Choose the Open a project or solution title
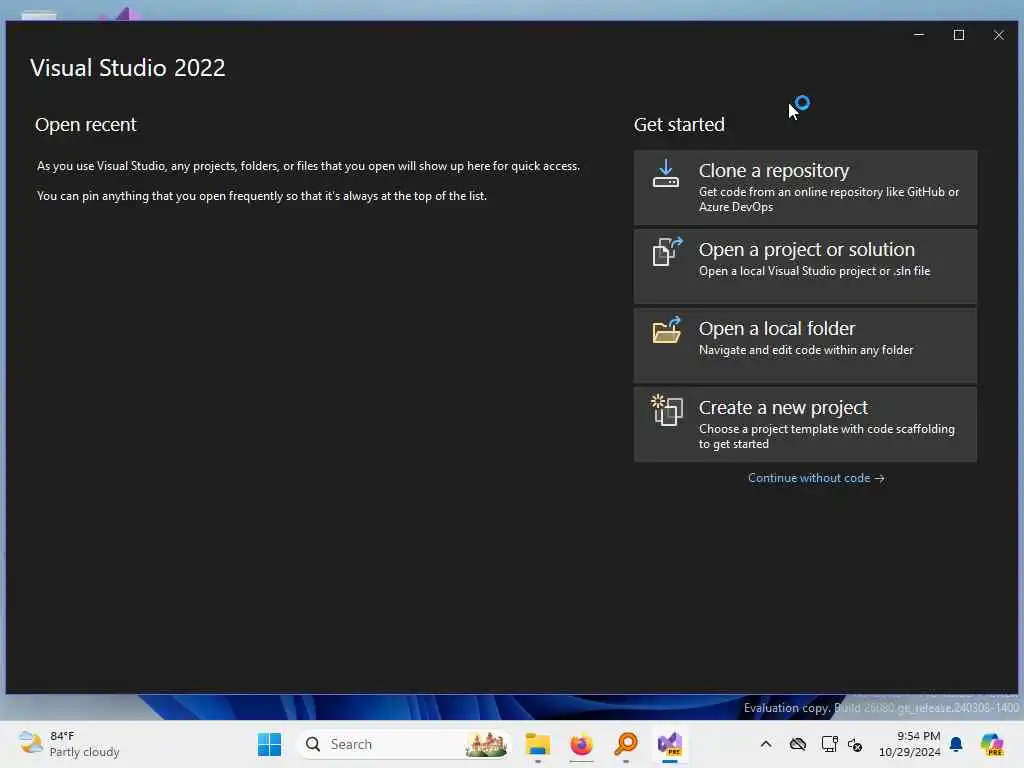The width and height of the screenshot is (1024, 768). pyautogui.click(x=807, y=249)
